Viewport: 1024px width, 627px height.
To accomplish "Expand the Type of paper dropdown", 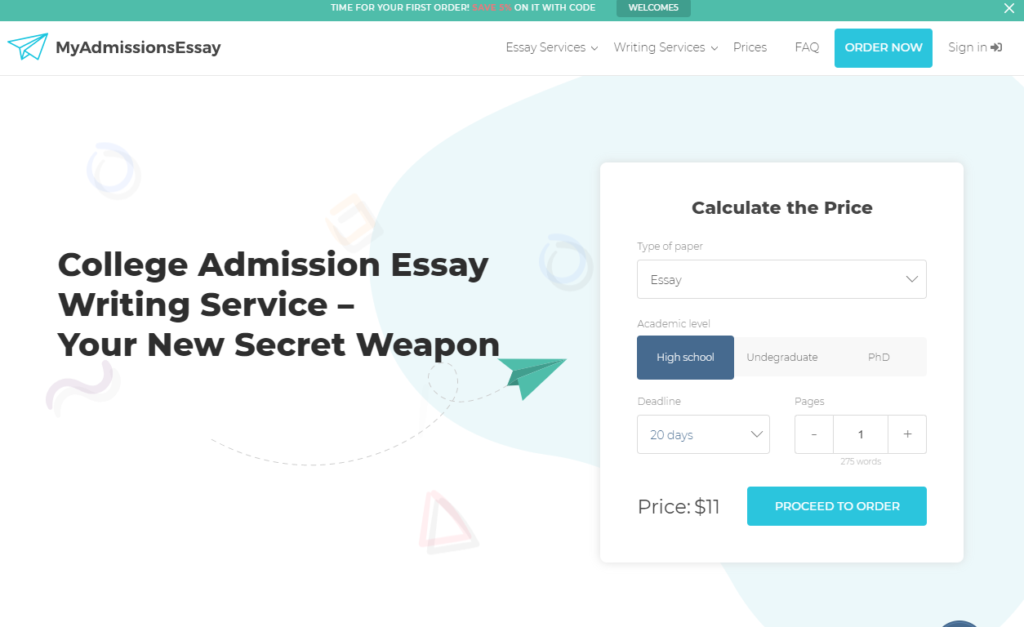I will click(782, 280).
